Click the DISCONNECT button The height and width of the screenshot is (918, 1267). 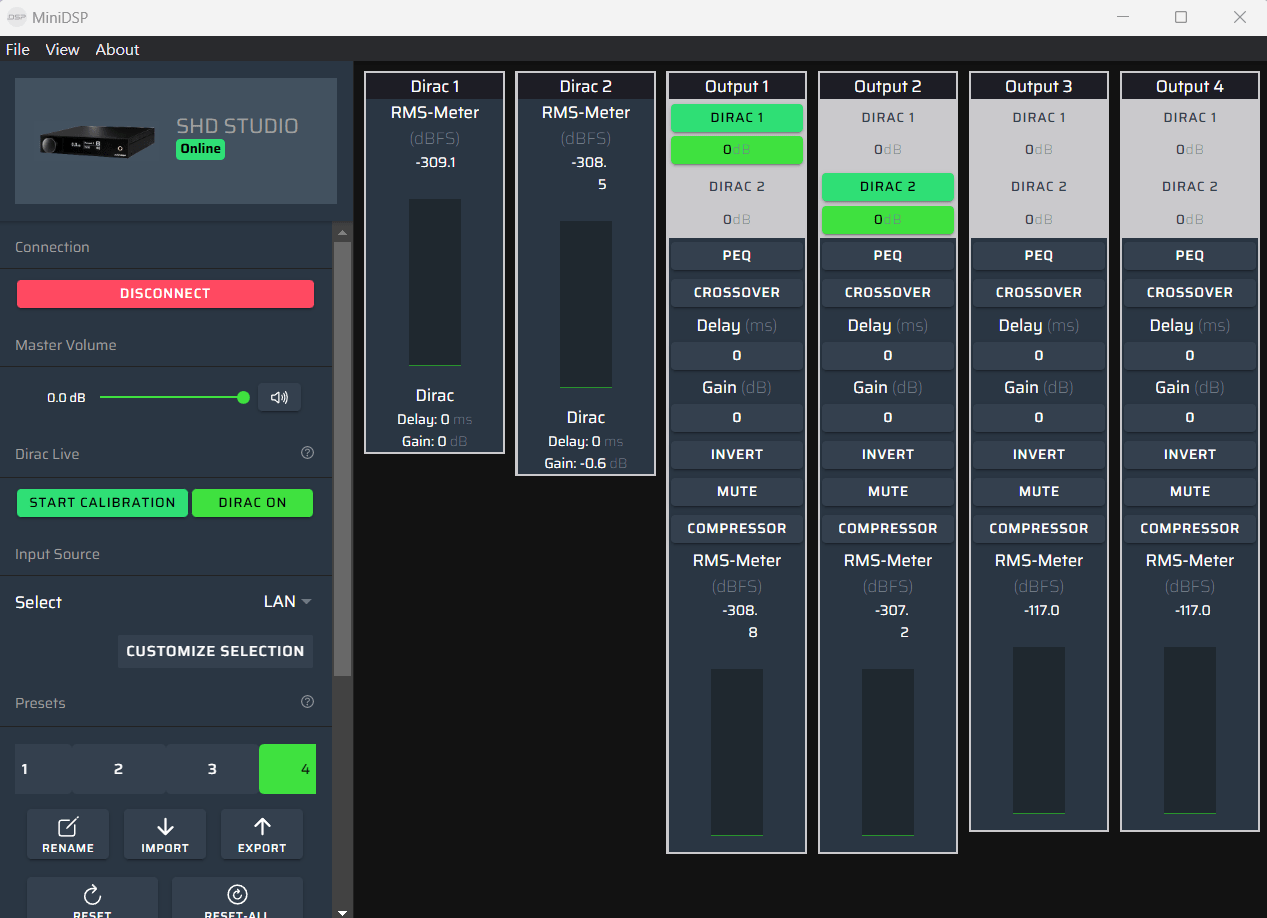point(165,294)
